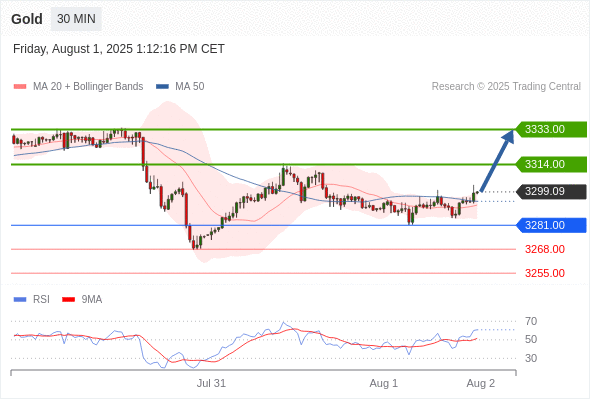Select the date and time header text

coord(119,49)
